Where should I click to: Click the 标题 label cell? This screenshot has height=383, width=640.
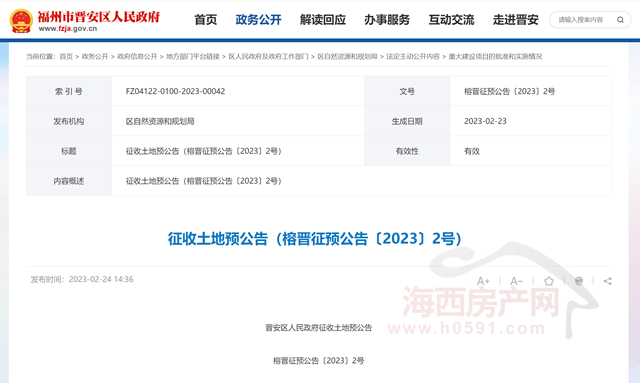coord(69,151)
